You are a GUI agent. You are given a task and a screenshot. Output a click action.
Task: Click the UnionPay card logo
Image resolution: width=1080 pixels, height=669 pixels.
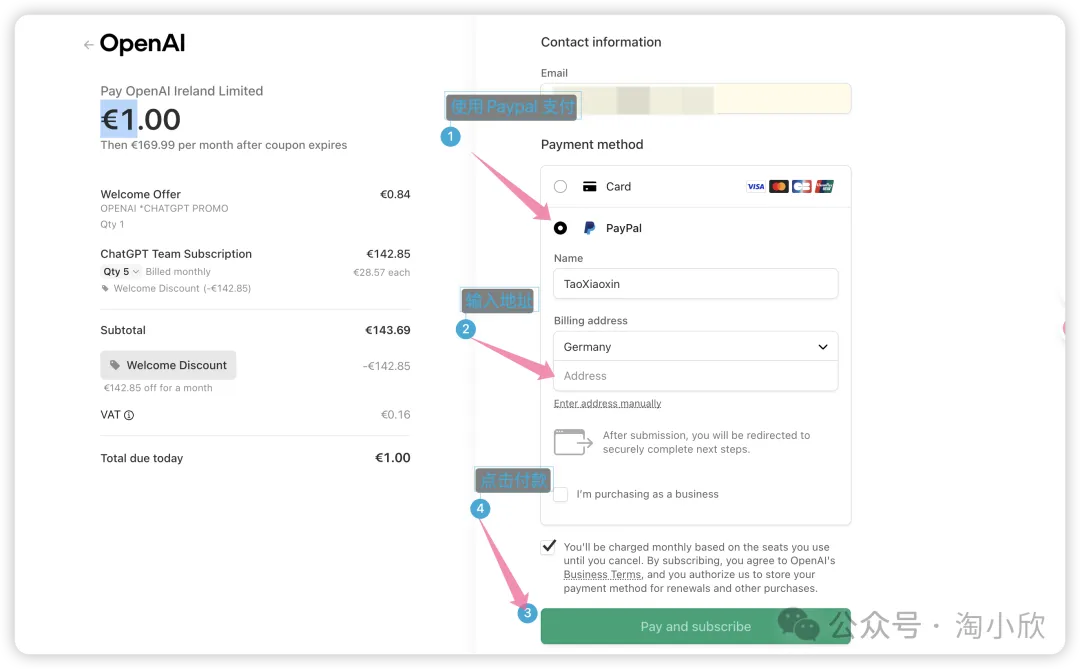[824, 187]
